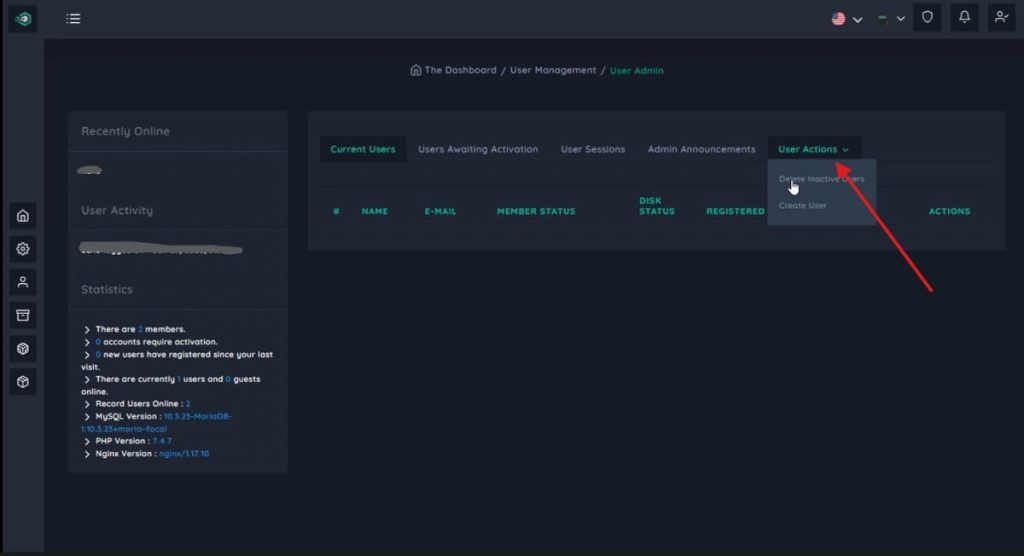Open the lower sidebar cube icon
Image resolution: width=1024 pixels, height=556 pixels.
23,382
